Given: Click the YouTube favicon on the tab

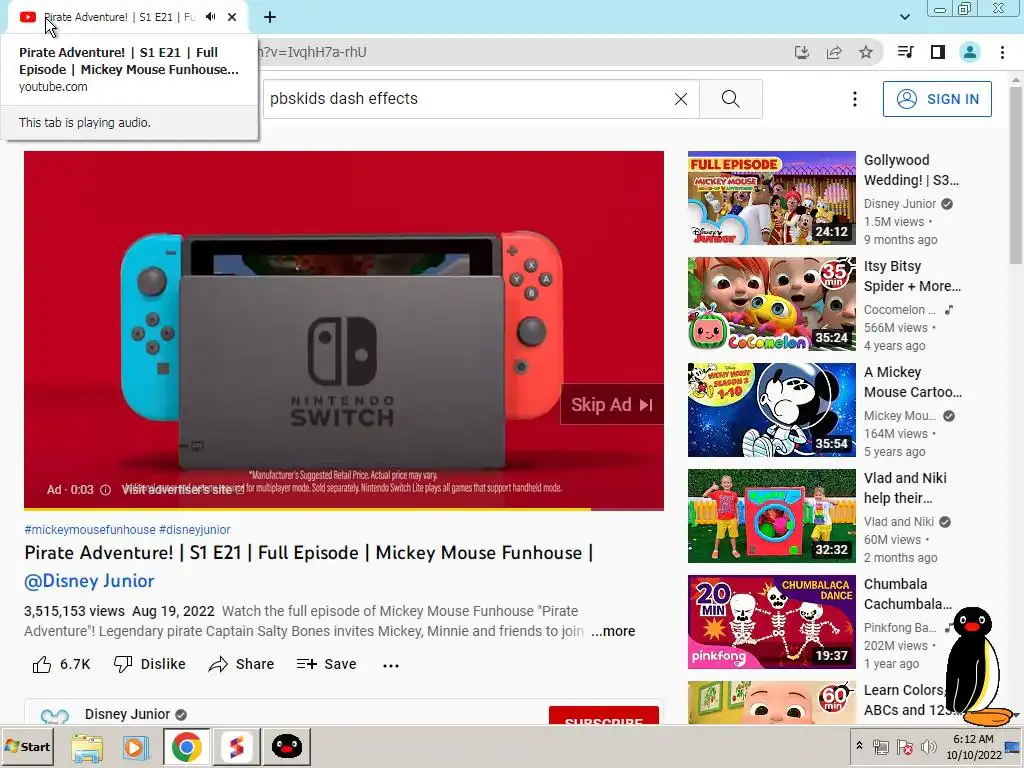Looking at the screenshot, I should pos(27,17).
